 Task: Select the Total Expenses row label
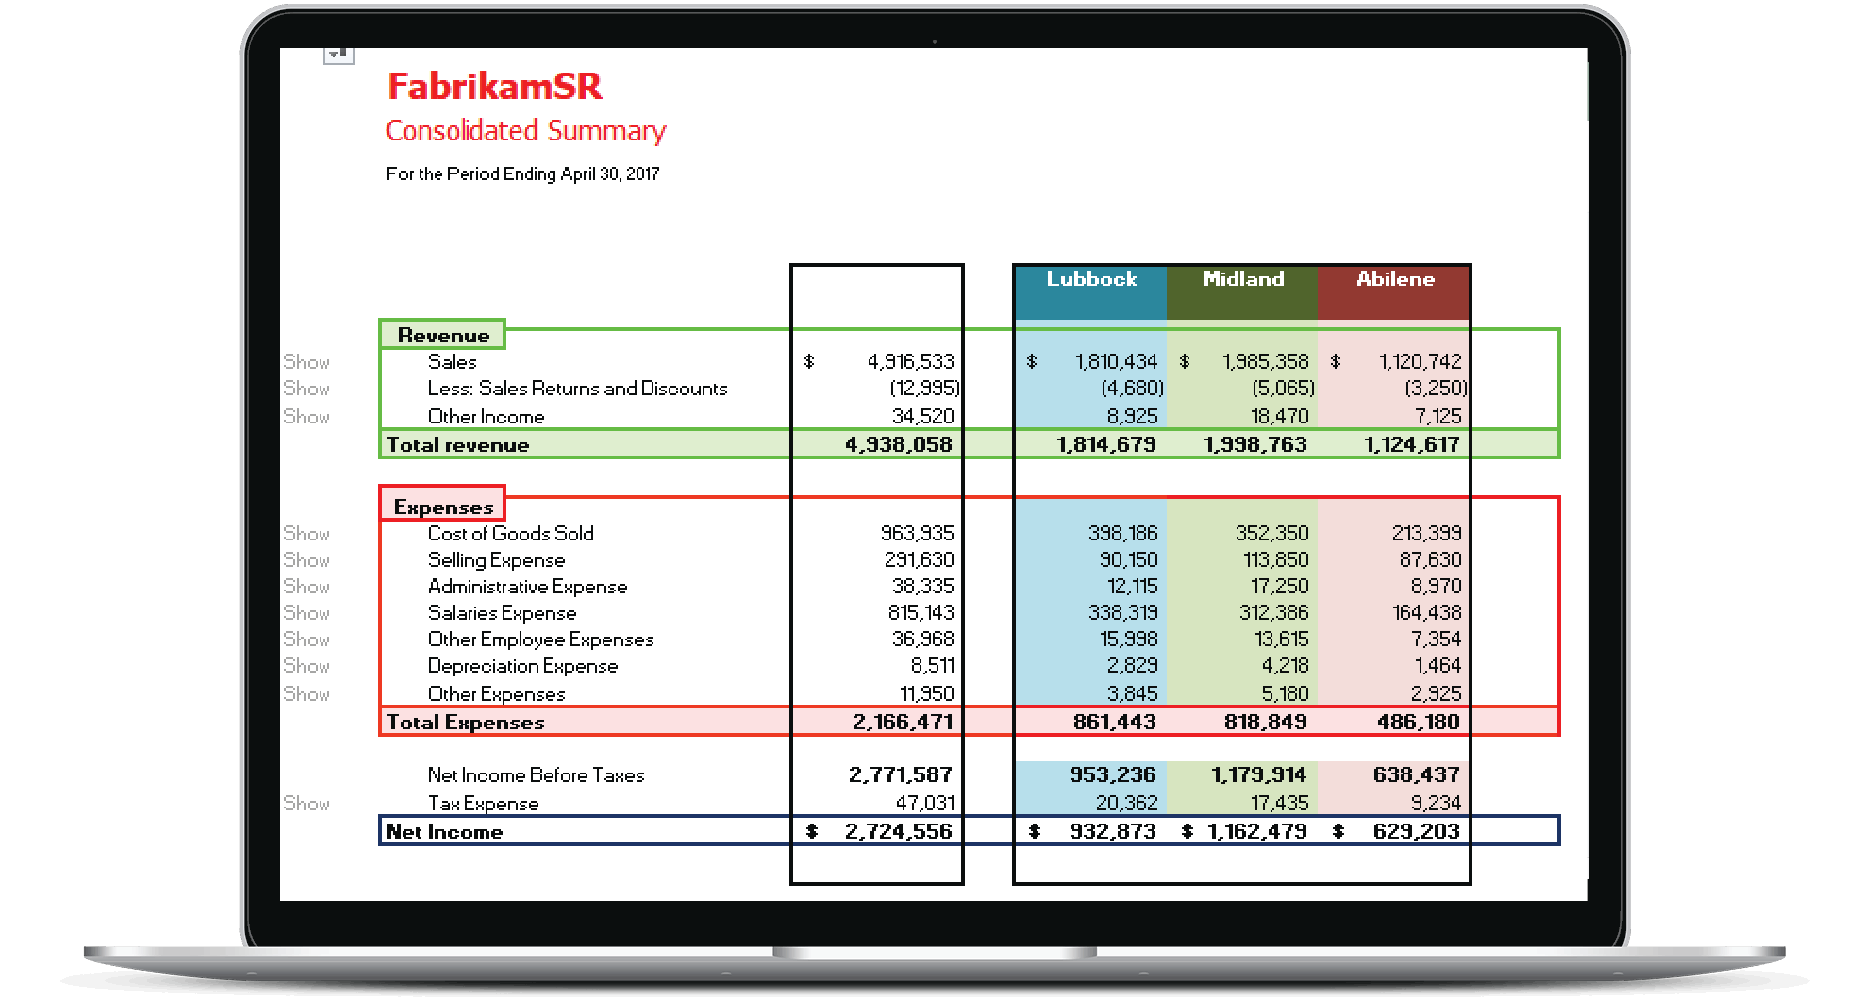point(465,722)
